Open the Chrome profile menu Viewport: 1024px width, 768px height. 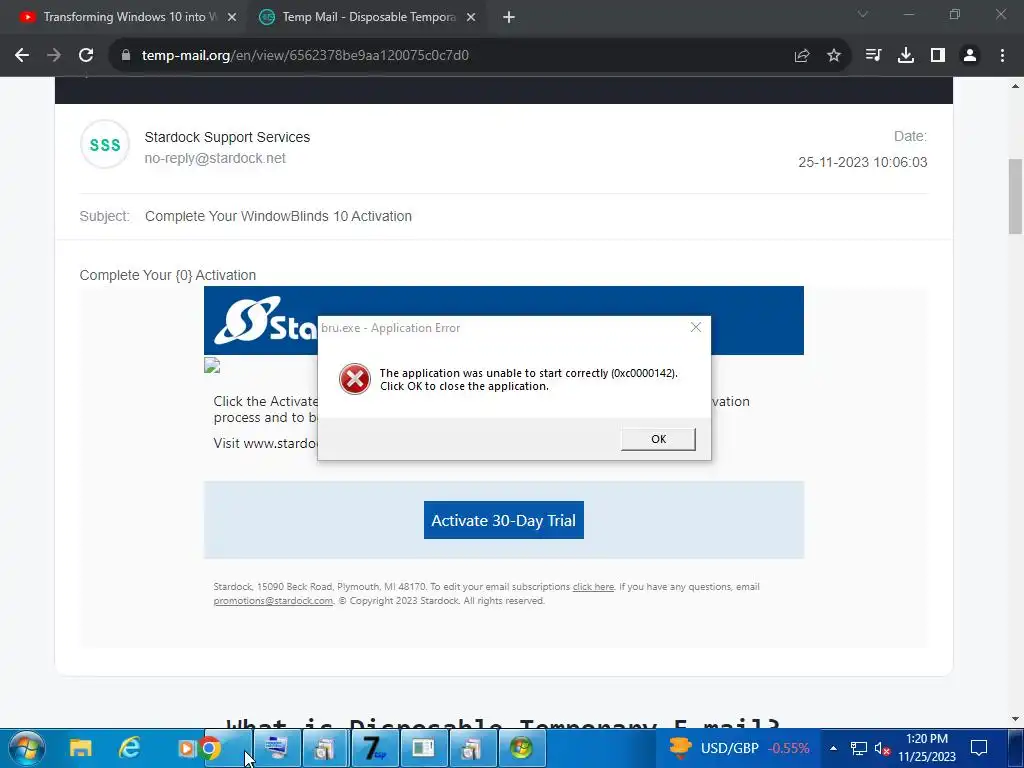point(970,56)
